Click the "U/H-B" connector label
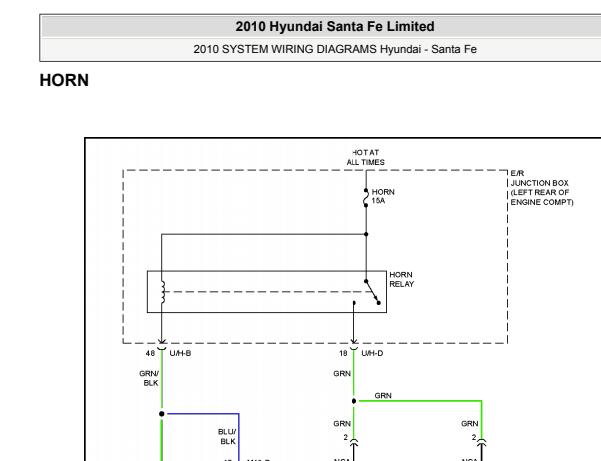Image resolution: width=601 pixels, height=461 pixels. click(x=180, y=353)
